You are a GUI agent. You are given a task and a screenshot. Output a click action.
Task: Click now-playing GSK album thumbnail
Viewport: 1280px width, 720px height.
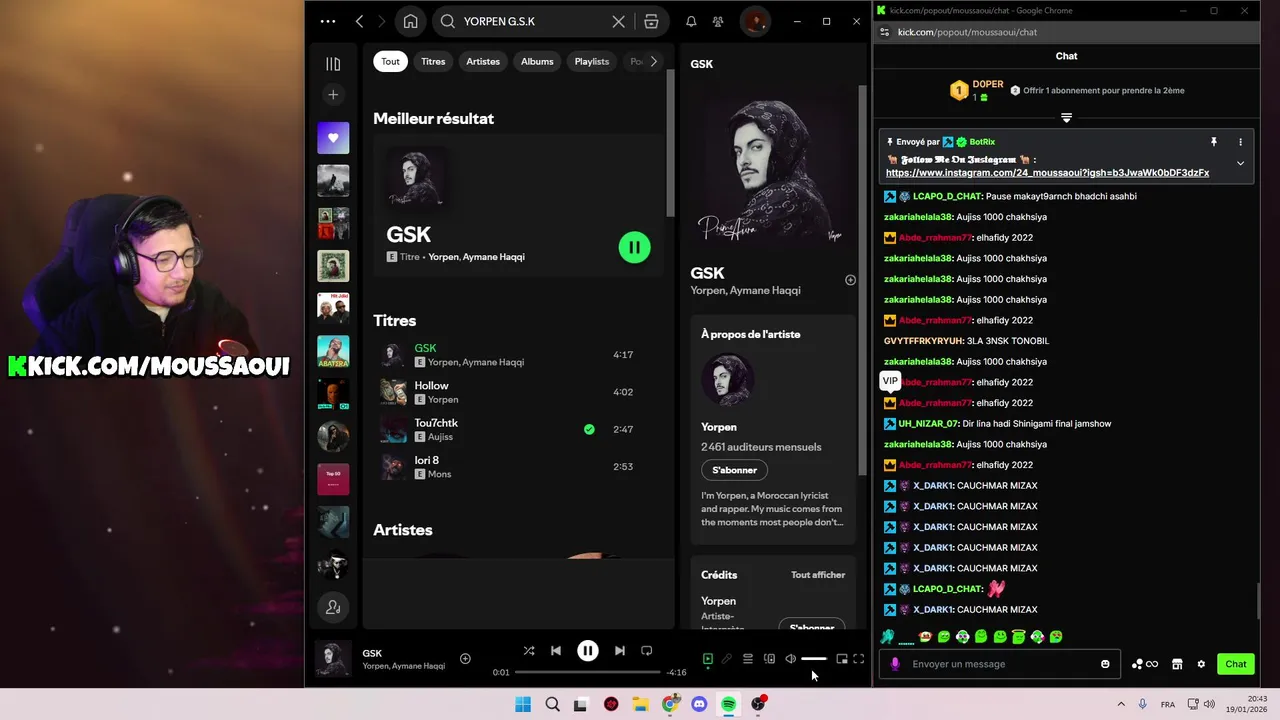(x=333, y=659)
